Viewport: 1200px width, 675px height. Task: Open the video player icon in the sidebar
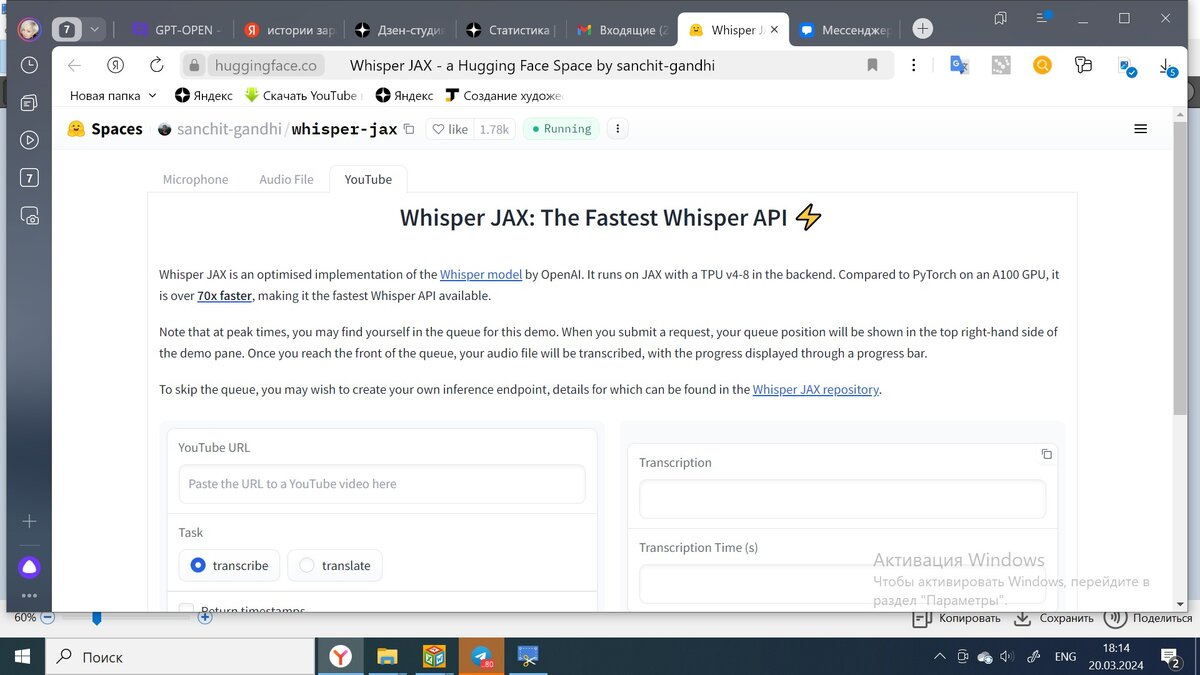pyautogui.click(x=29, y=140)
